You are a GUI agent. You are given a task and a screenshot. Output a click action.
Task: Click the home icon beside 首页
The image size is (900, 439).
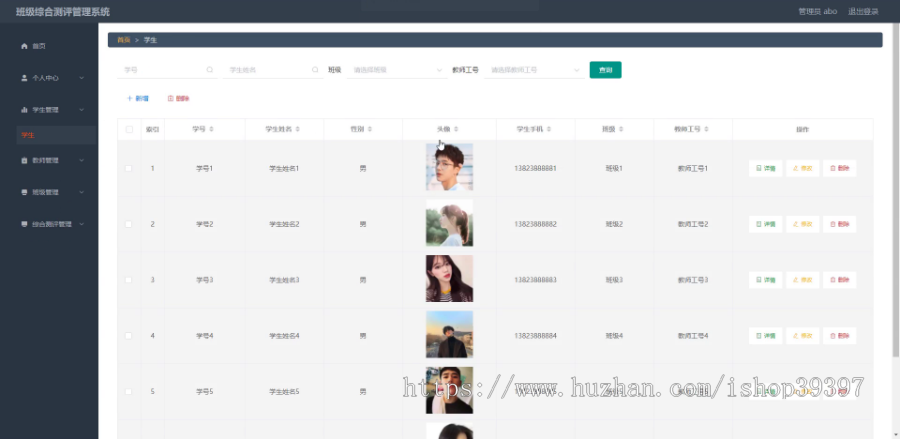24,46
